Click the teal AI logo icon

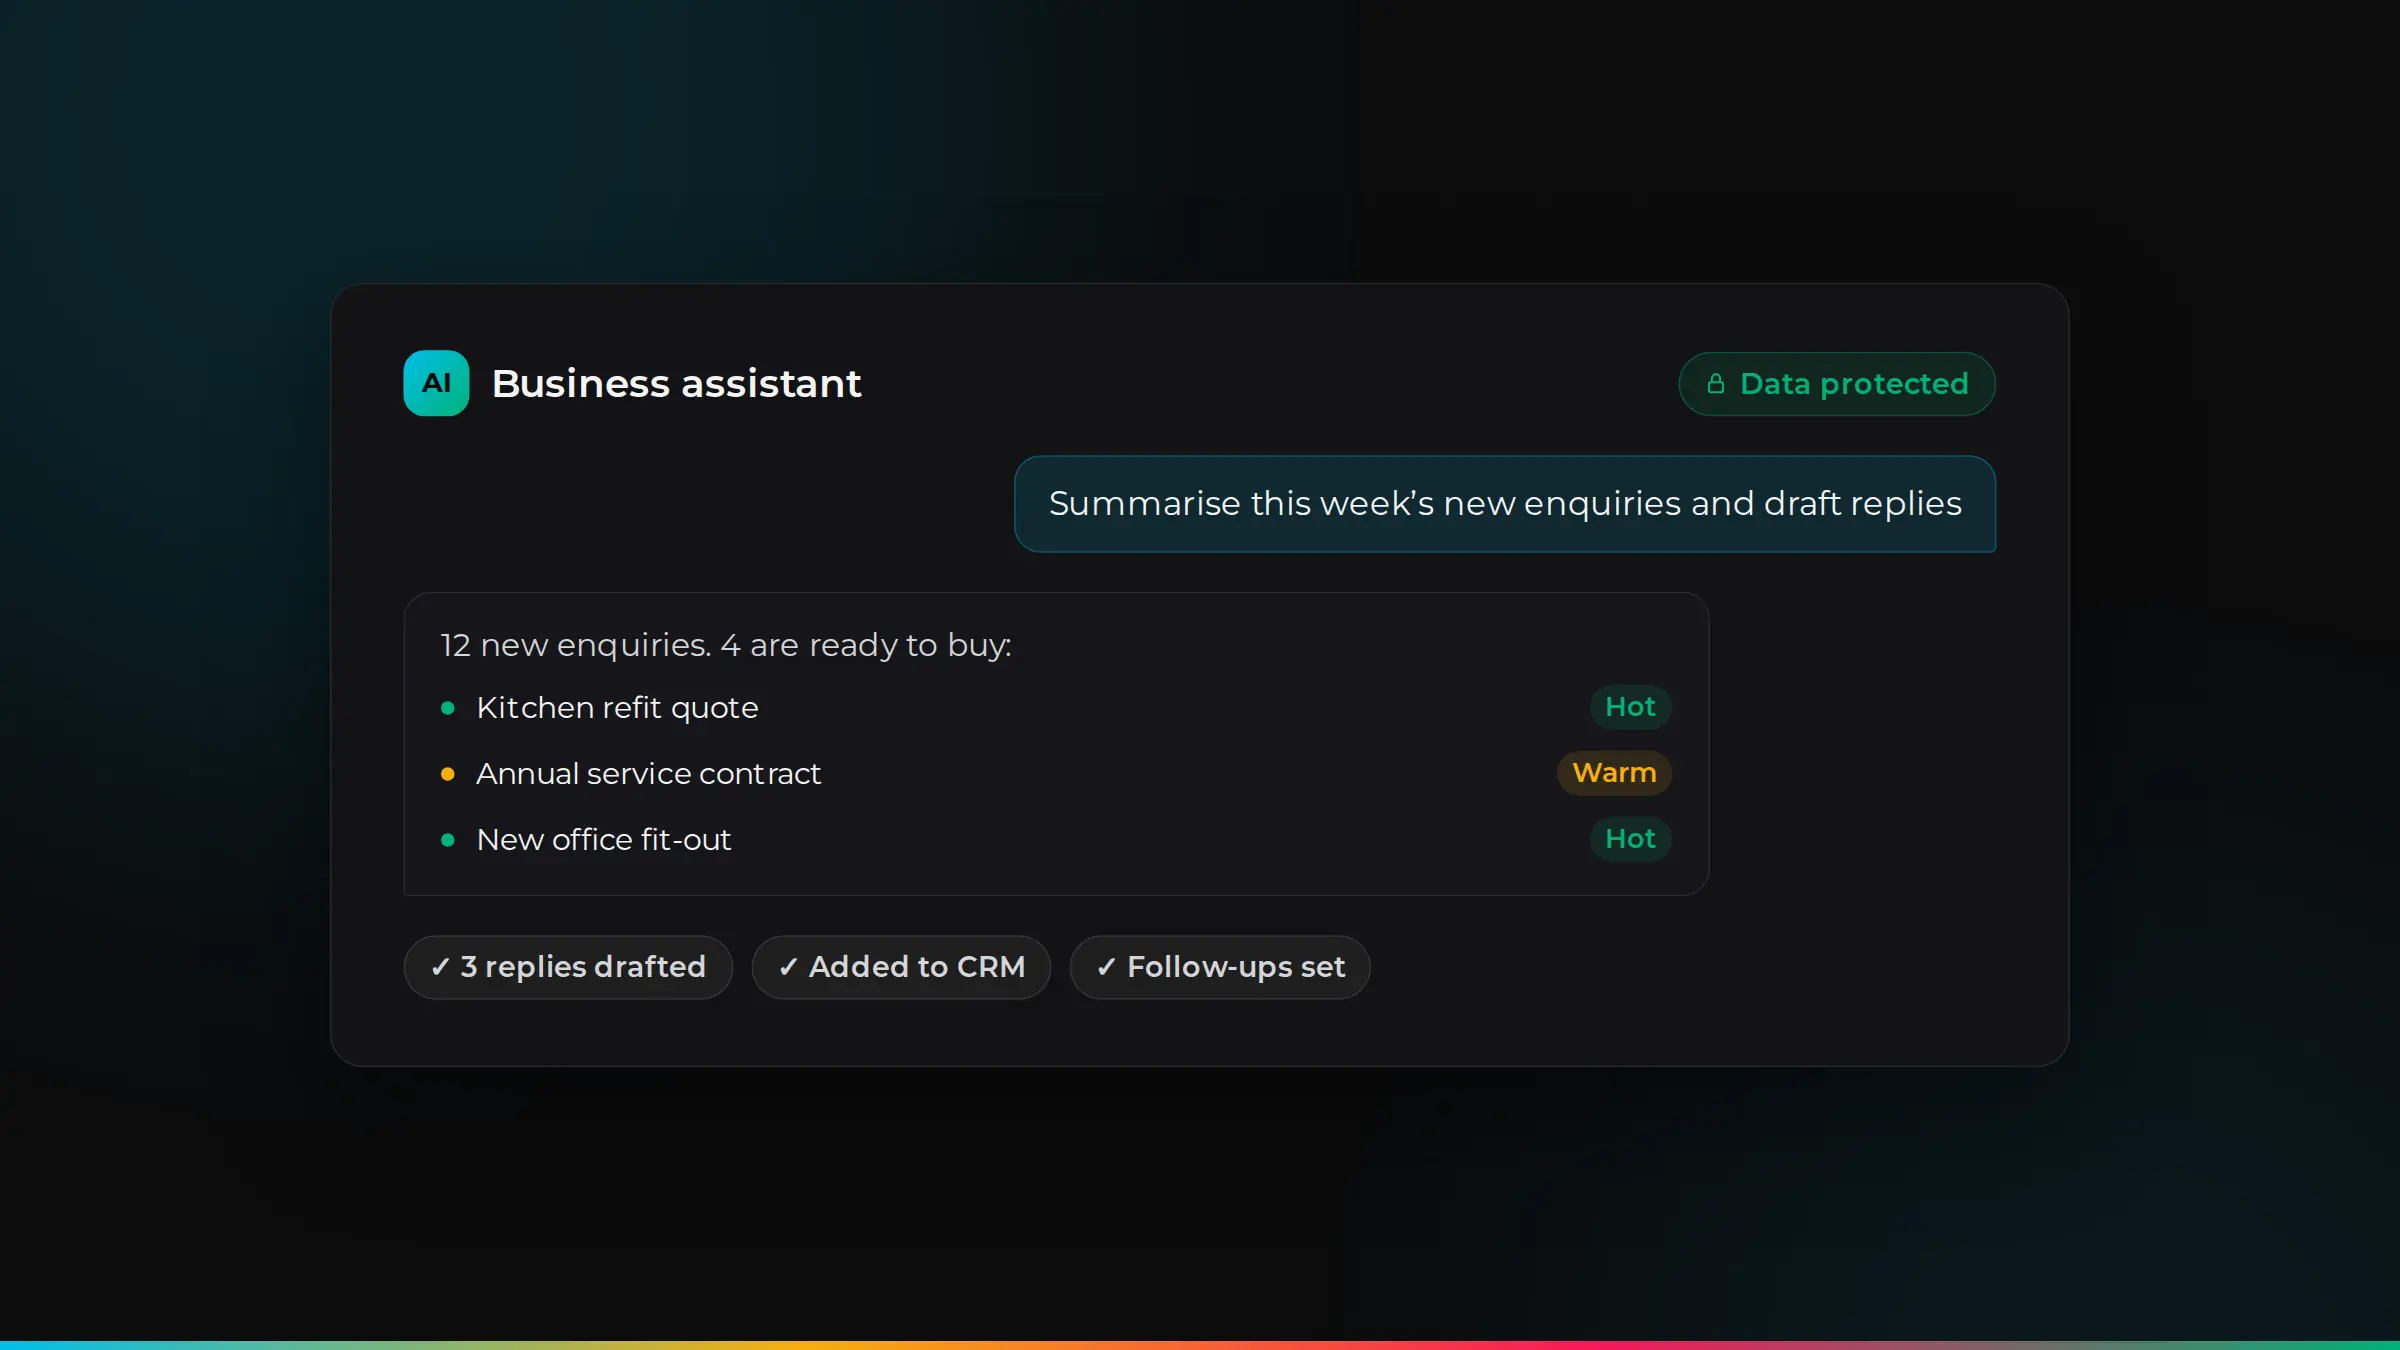[x=436, y=383]
